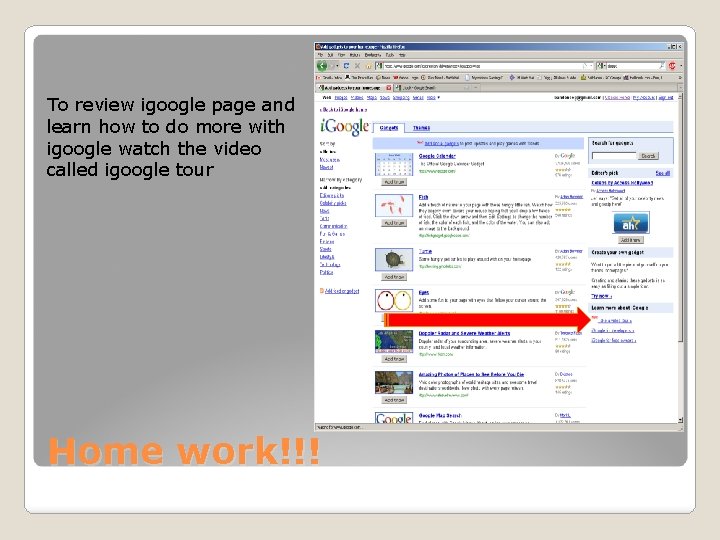Open the Edit menu

(330, 55)
